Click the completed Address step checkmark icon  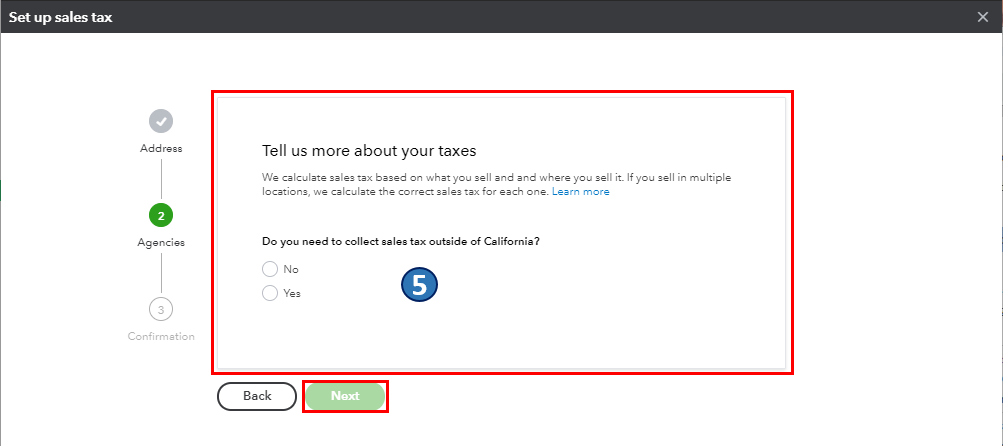point(161,121)
